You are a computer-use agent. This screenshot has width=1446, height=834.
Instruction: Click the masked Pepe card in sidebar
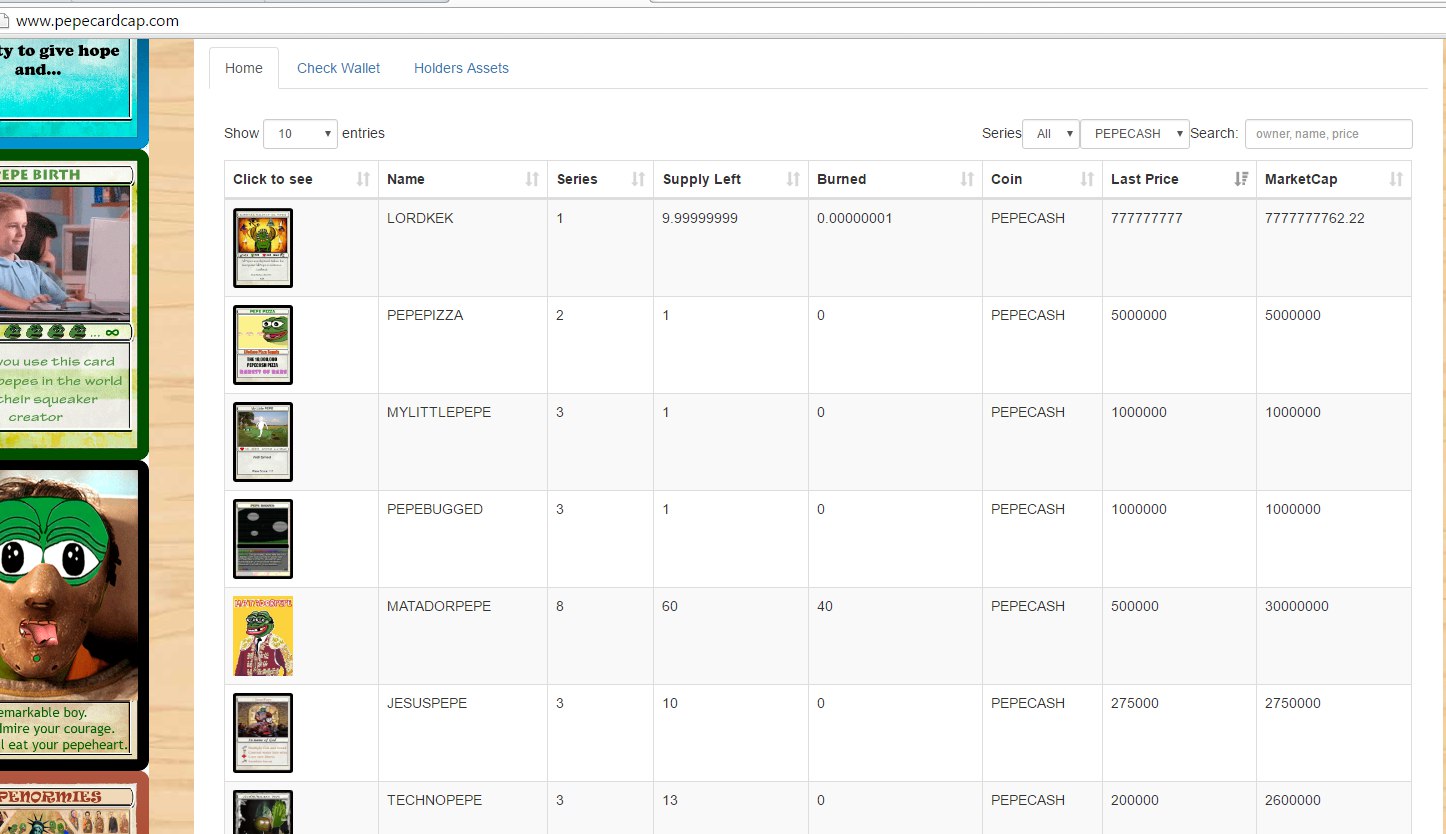coord(72,614)
